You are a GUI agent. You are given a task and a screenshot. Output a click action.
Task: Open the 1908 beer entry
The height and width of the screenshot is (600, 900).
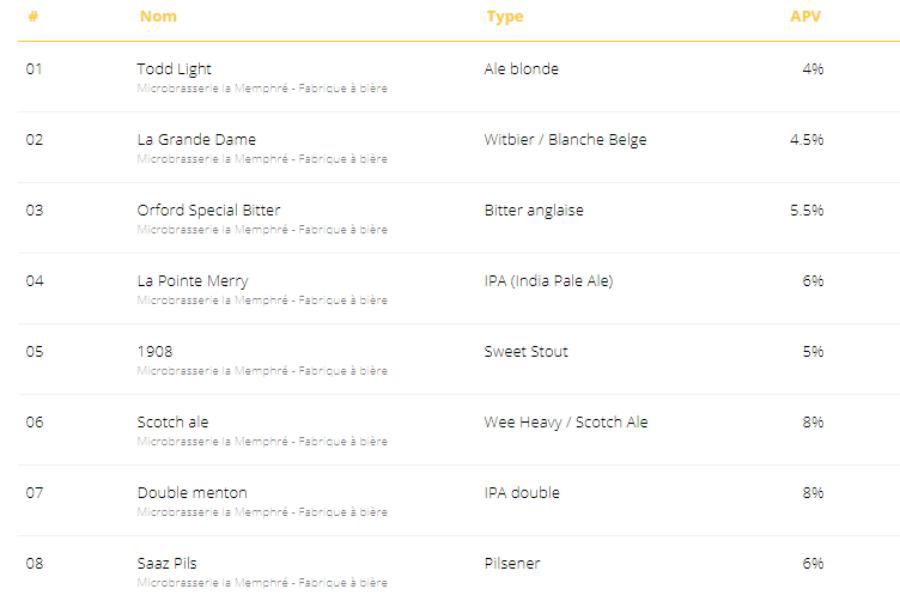(x=154, y=352)
